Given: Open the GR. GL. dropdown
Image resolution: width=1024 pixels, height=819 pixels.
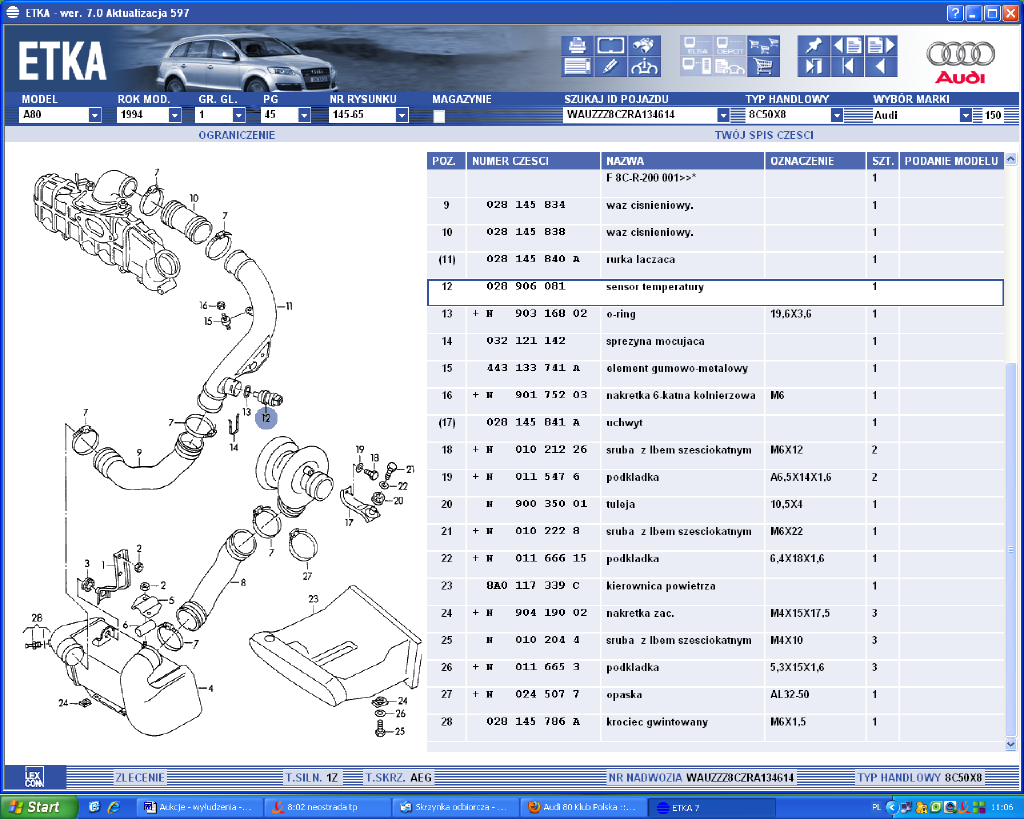Looking at the screenshot, I should [239, 115].
